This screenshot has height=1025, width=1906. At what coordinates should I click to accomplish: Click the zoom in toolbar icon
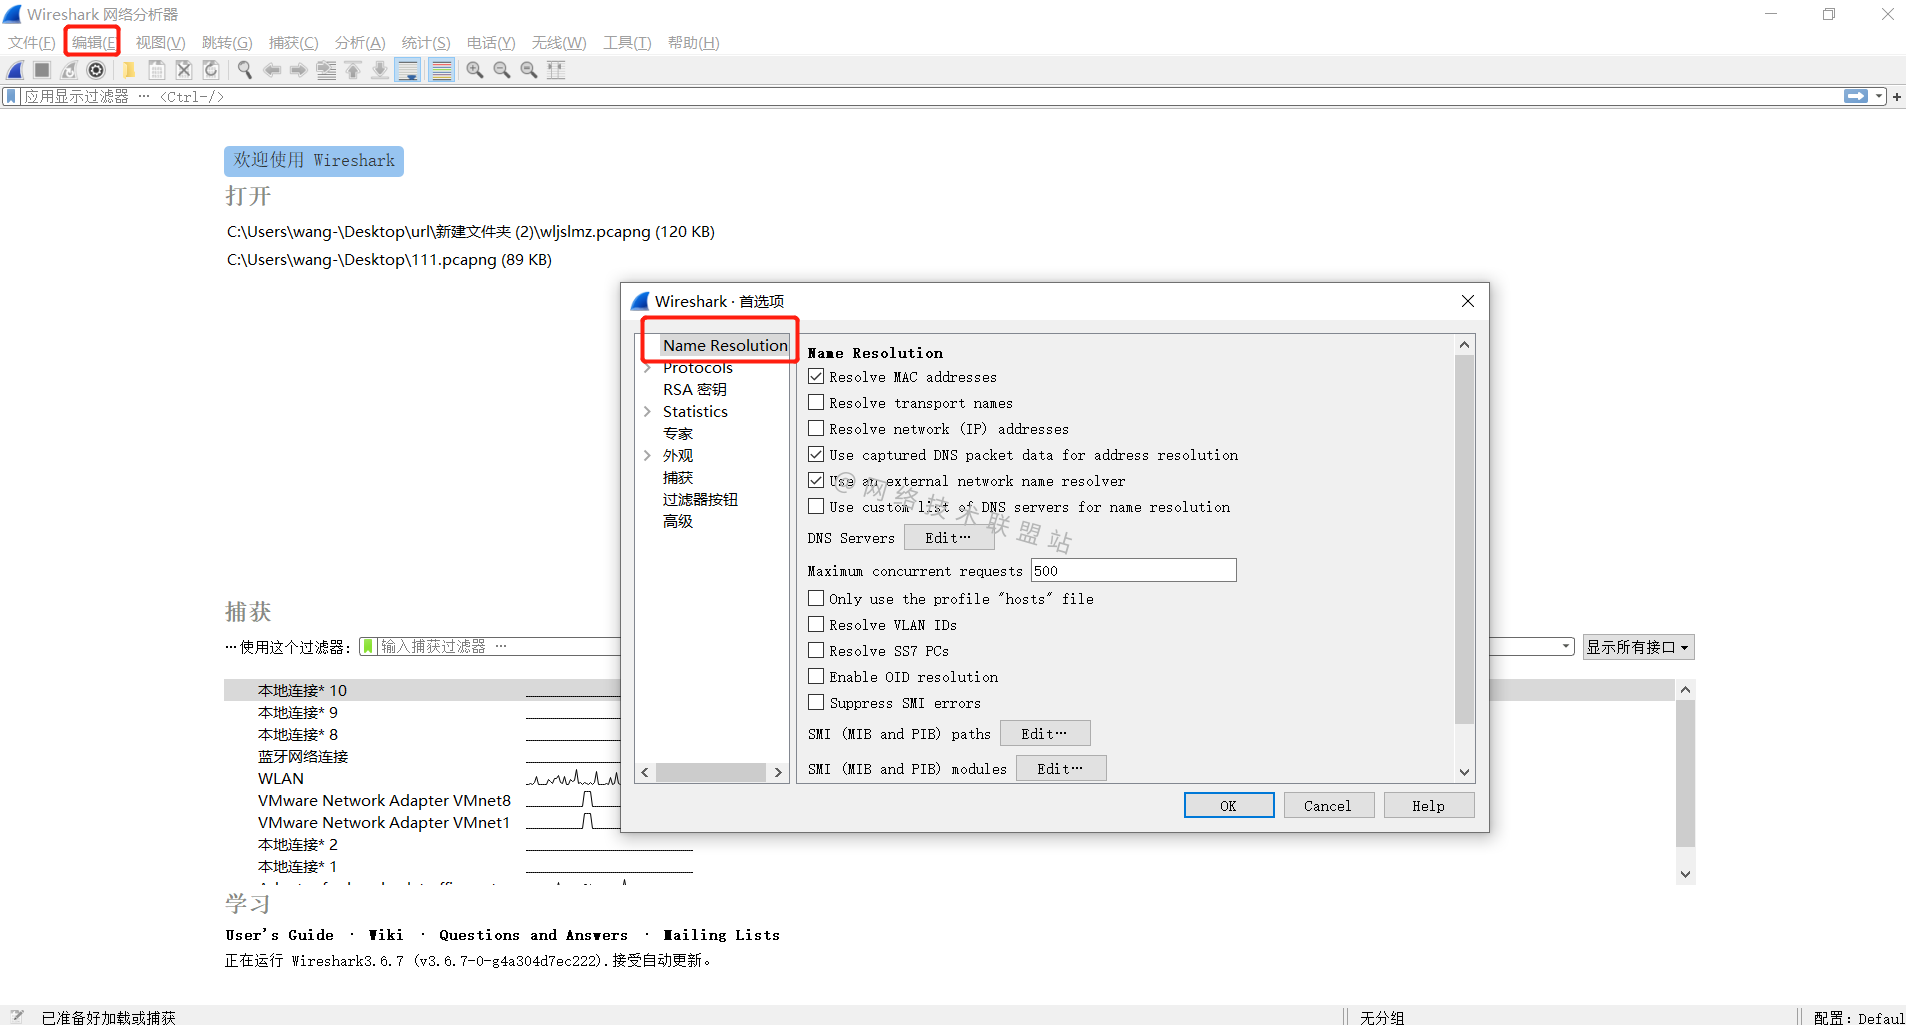click(x=475, y=70)
